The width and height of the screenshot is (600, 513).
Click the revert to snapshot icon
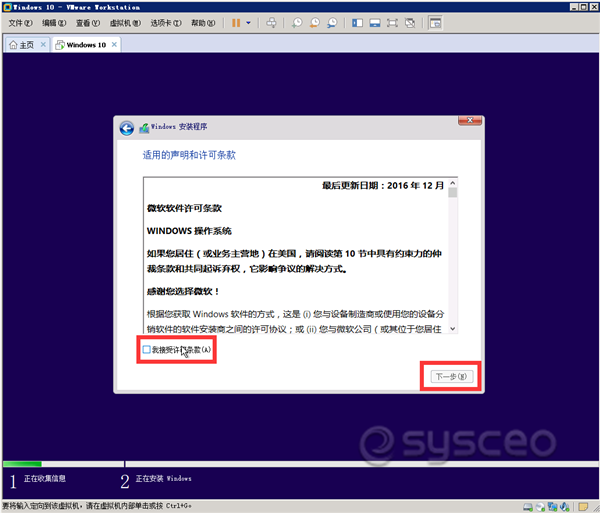315,23
